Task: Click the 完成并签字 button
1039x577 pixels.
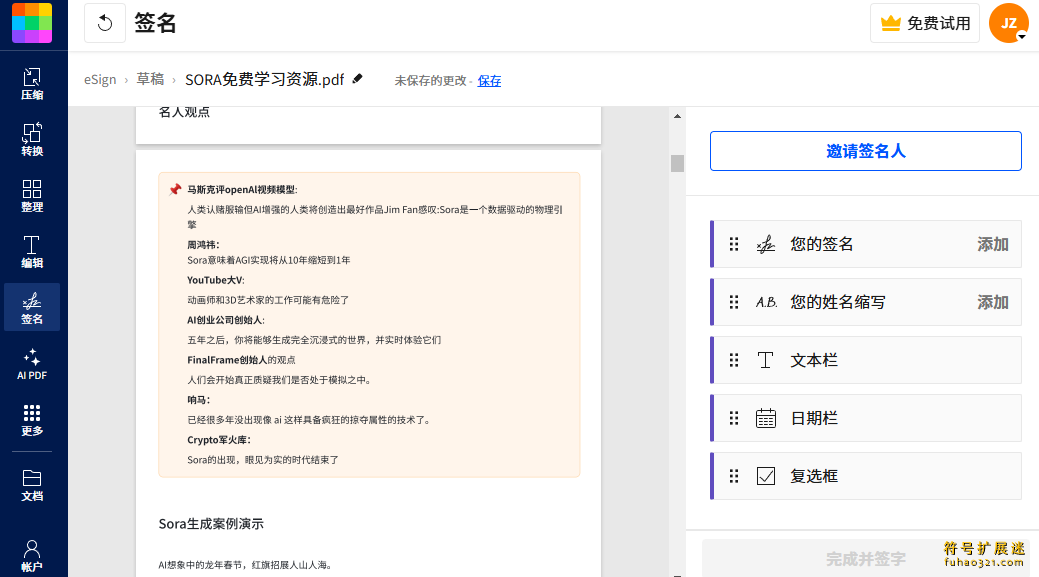Action: (865, 558)
